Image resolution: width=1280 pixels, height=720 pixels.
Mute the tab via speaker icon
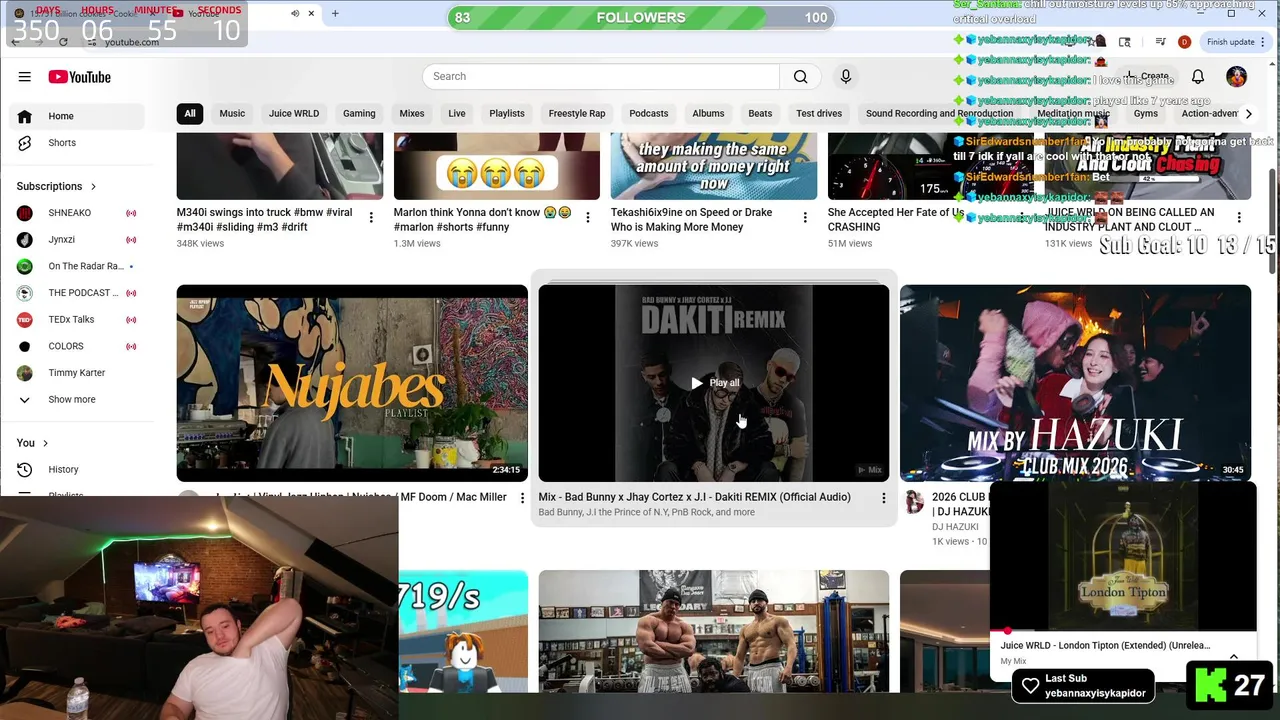[295, 13]
